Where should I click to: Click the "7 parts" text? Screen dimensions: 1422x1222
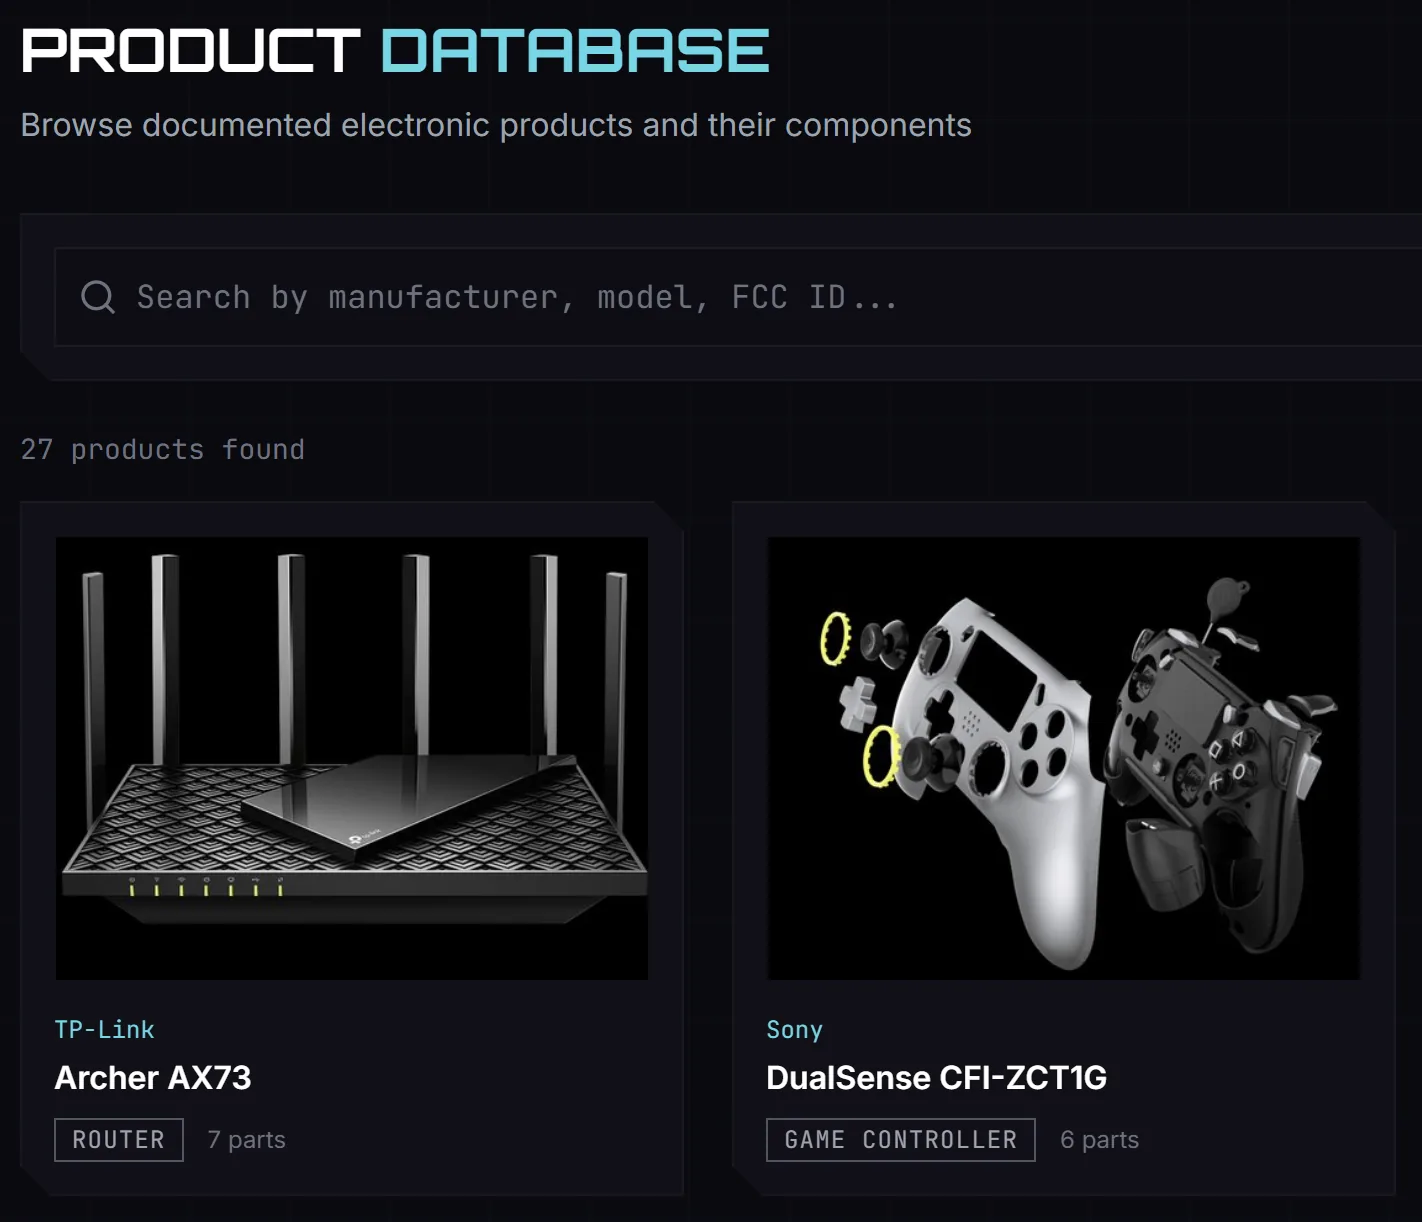[x=246, y=1140]
